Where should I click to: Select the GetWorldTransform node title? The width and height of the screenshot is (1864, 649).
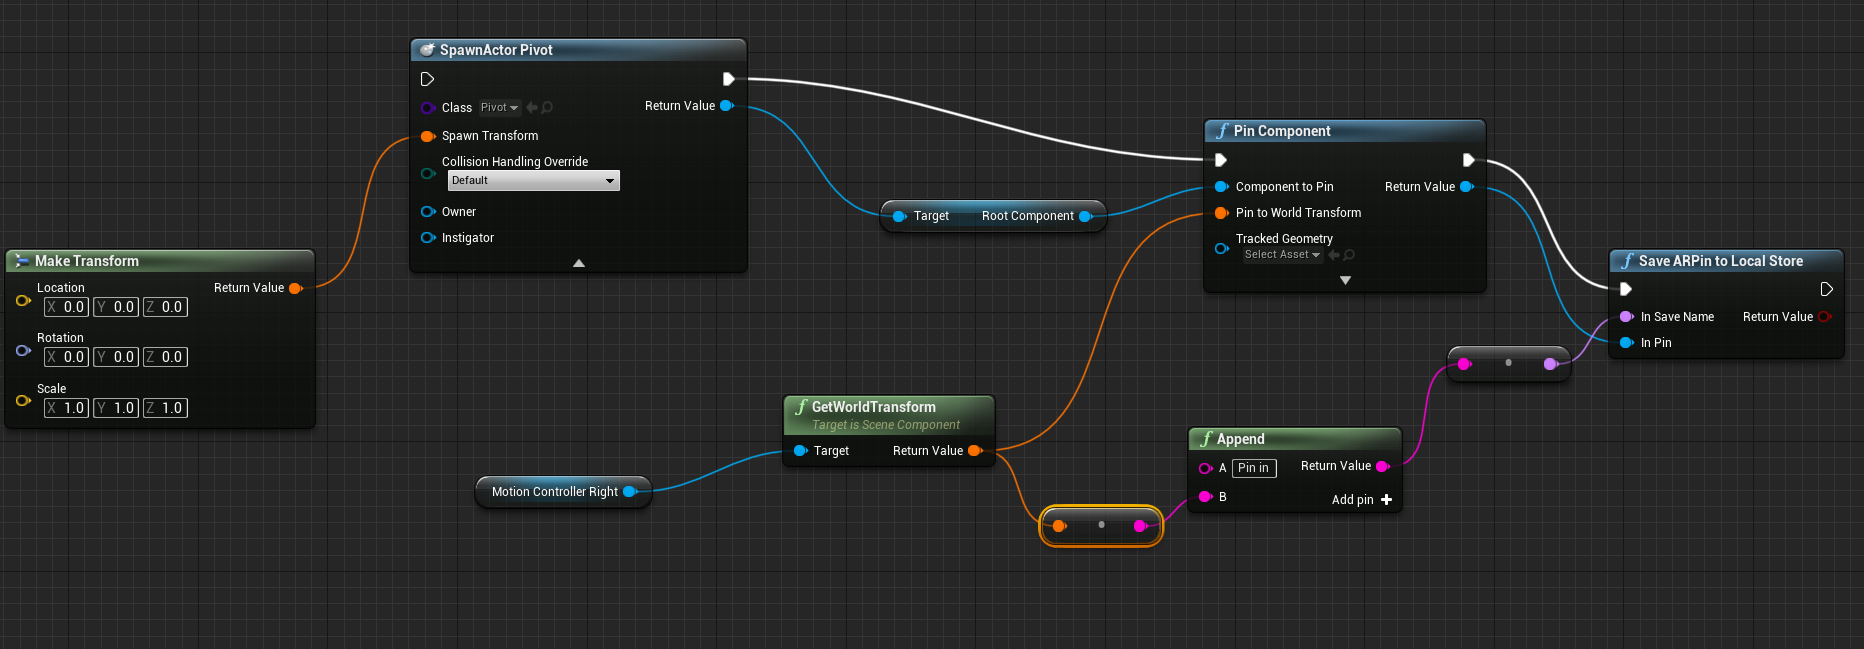(873, 407)
